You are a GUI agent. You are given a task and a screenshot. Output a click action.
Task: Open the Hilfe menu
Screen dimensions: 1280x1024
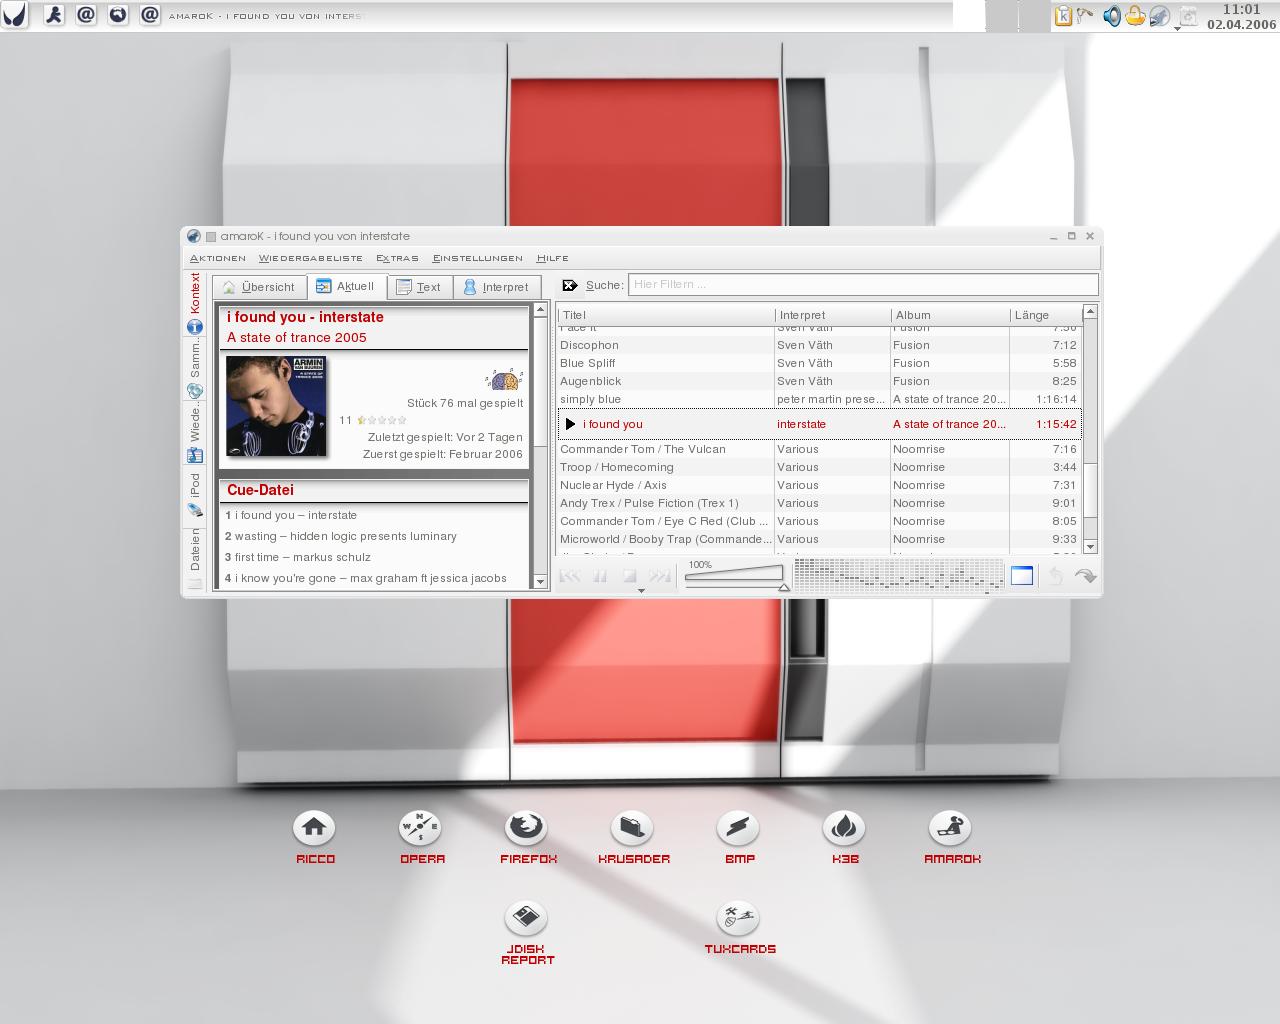(552, 258)
